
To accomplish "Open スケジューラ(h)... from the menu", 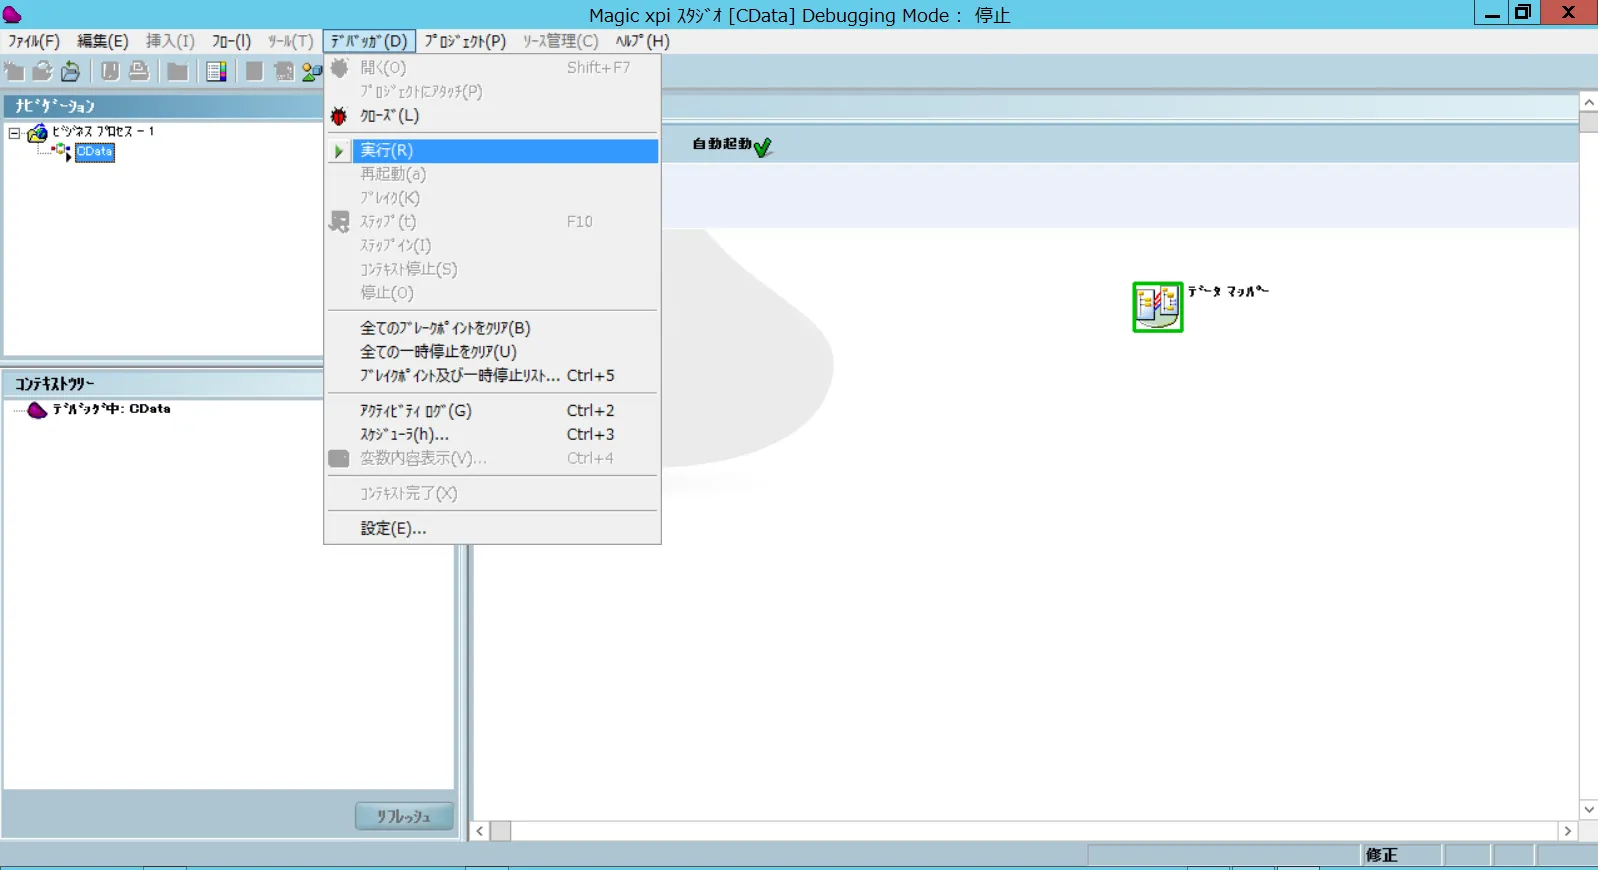I will pos(404,435).
